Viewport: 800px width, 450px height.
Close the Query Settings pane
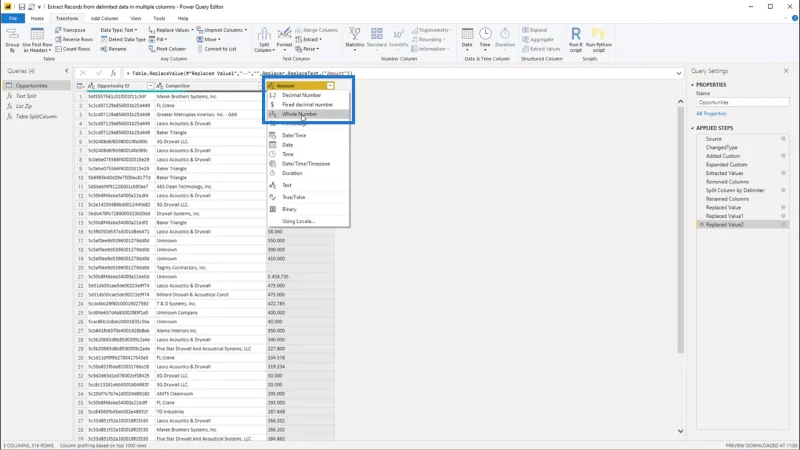(x=786, y=71)
